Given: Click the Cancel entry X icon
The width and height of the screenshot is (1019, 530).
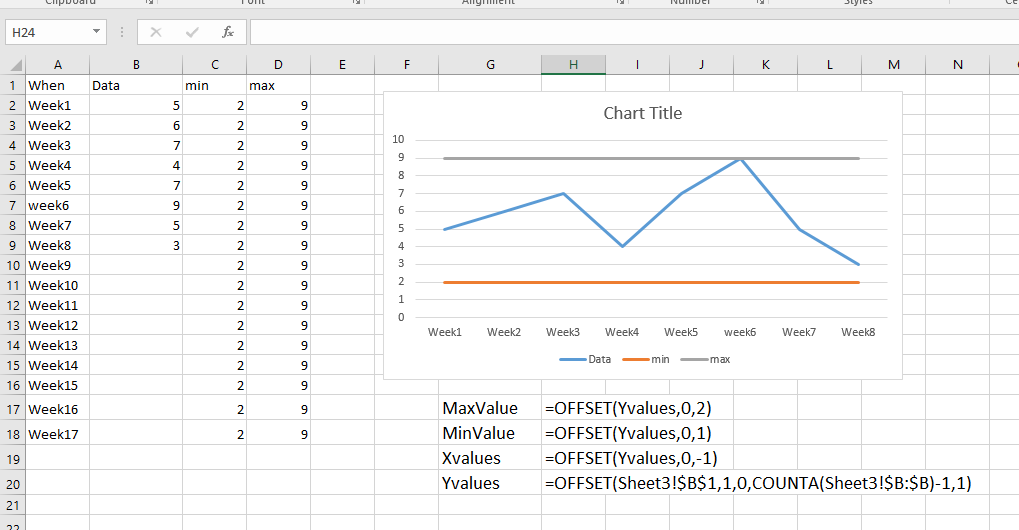Looking at the screenshot, I should [155, 32].
